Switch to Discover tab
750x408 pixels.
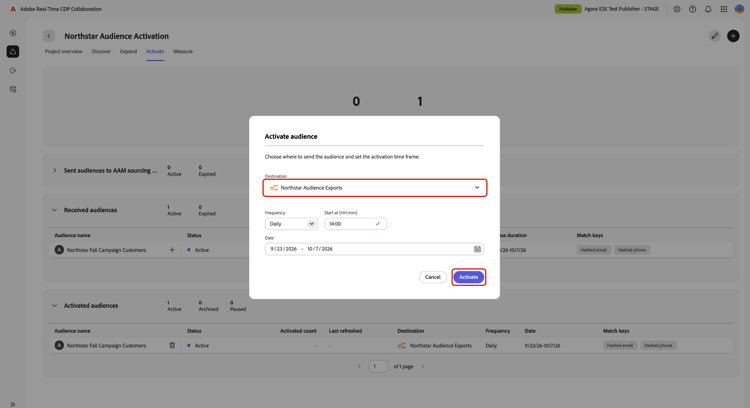(x=101, y=52)
